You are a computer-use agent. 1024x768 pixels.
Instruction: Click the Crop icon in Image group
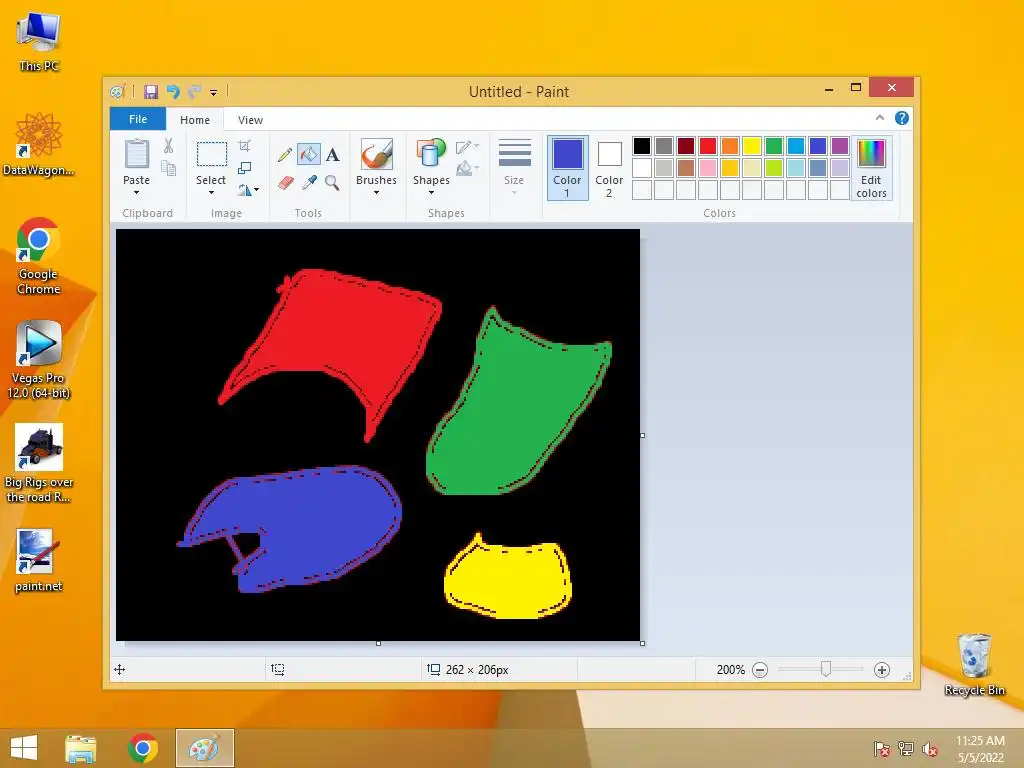click(244, 146)
